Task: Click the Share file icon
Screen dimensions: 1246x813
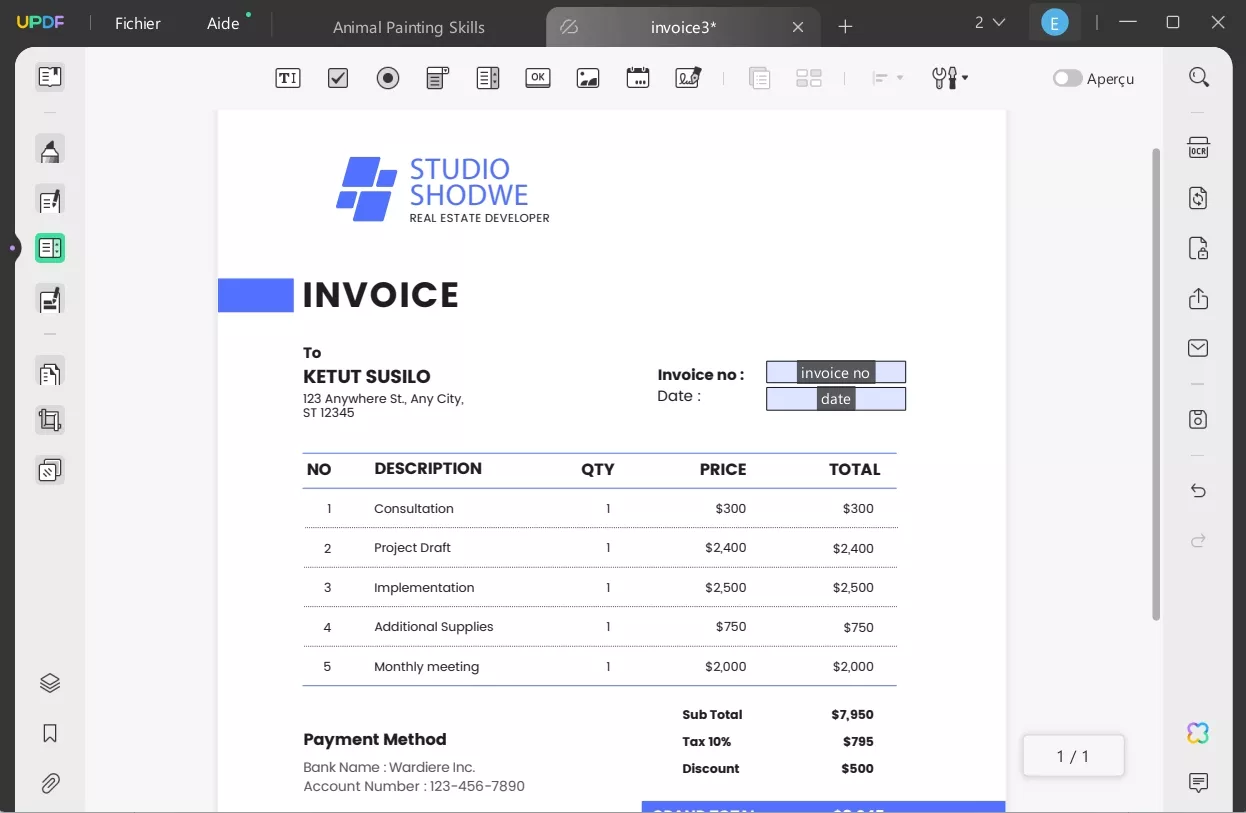Action: (1198, 299)
